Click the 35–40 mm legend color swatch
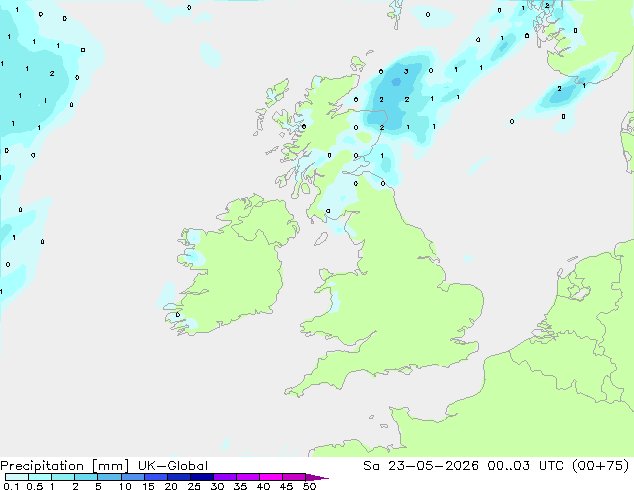 pyautogui.click(x=247, y=477)
